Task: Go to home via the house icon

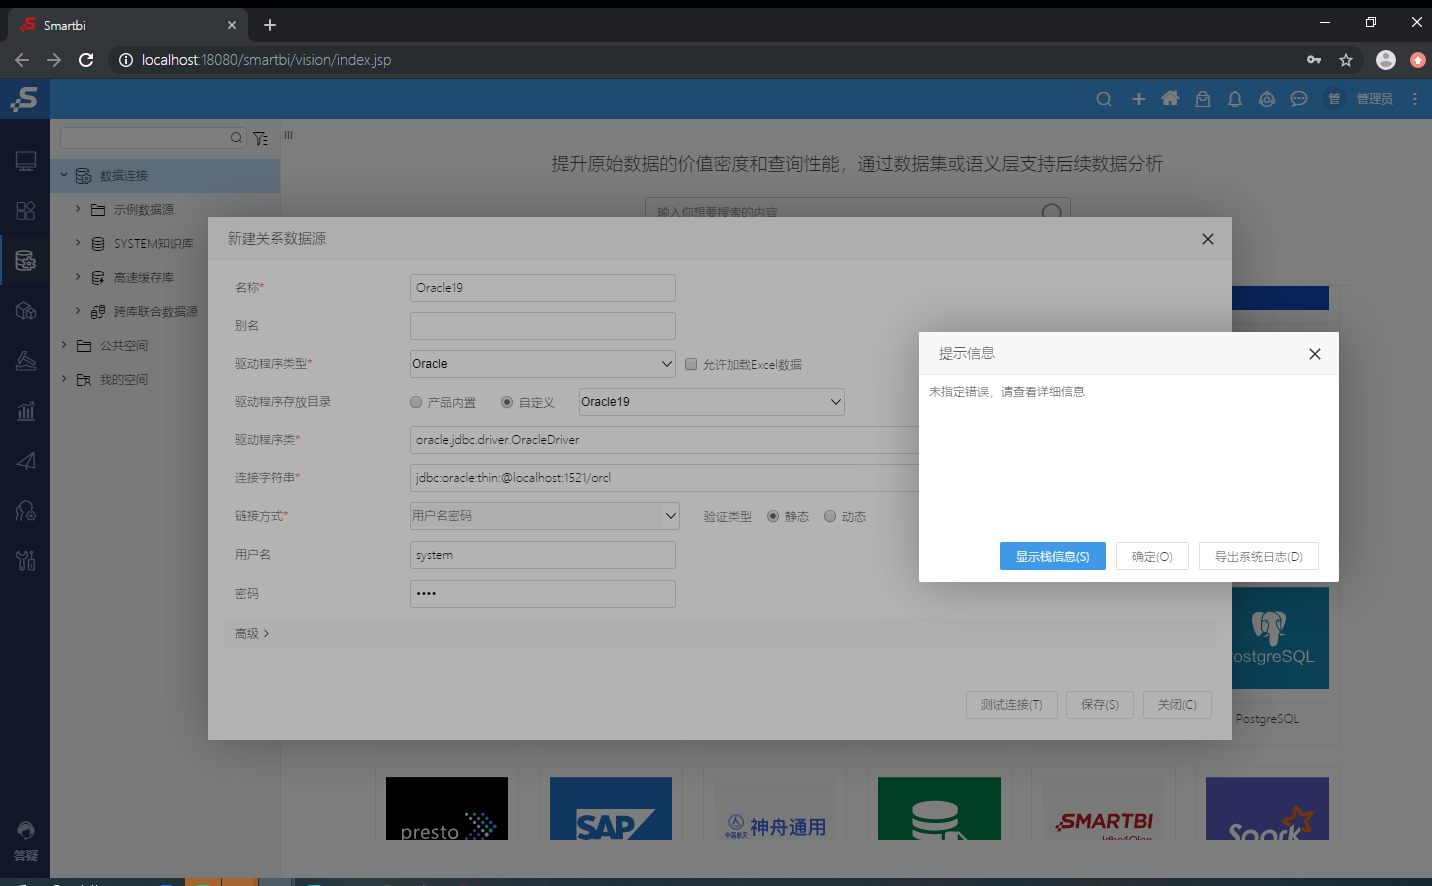Action: coord(1170,99)
